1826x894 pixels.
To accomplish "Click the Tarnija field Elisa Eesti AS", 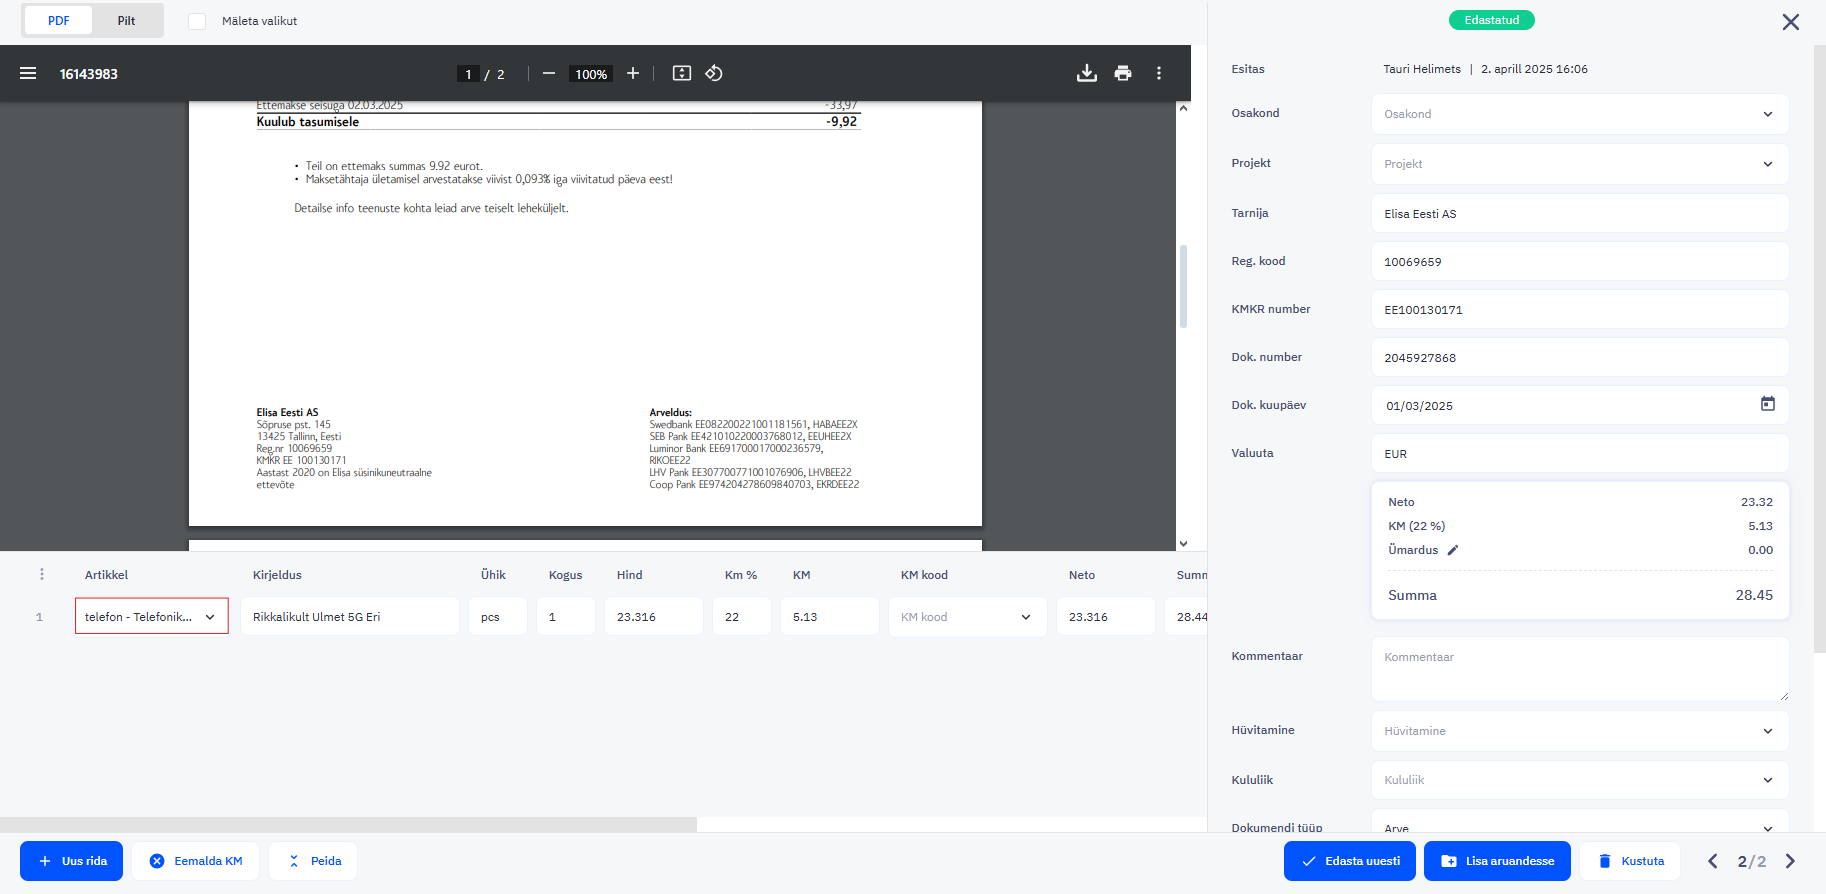I will pos(1580,214).
